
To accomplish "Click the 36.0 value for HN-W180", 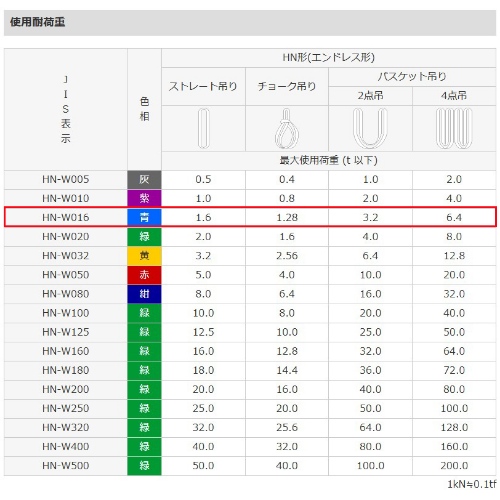I will click(370, 370).
